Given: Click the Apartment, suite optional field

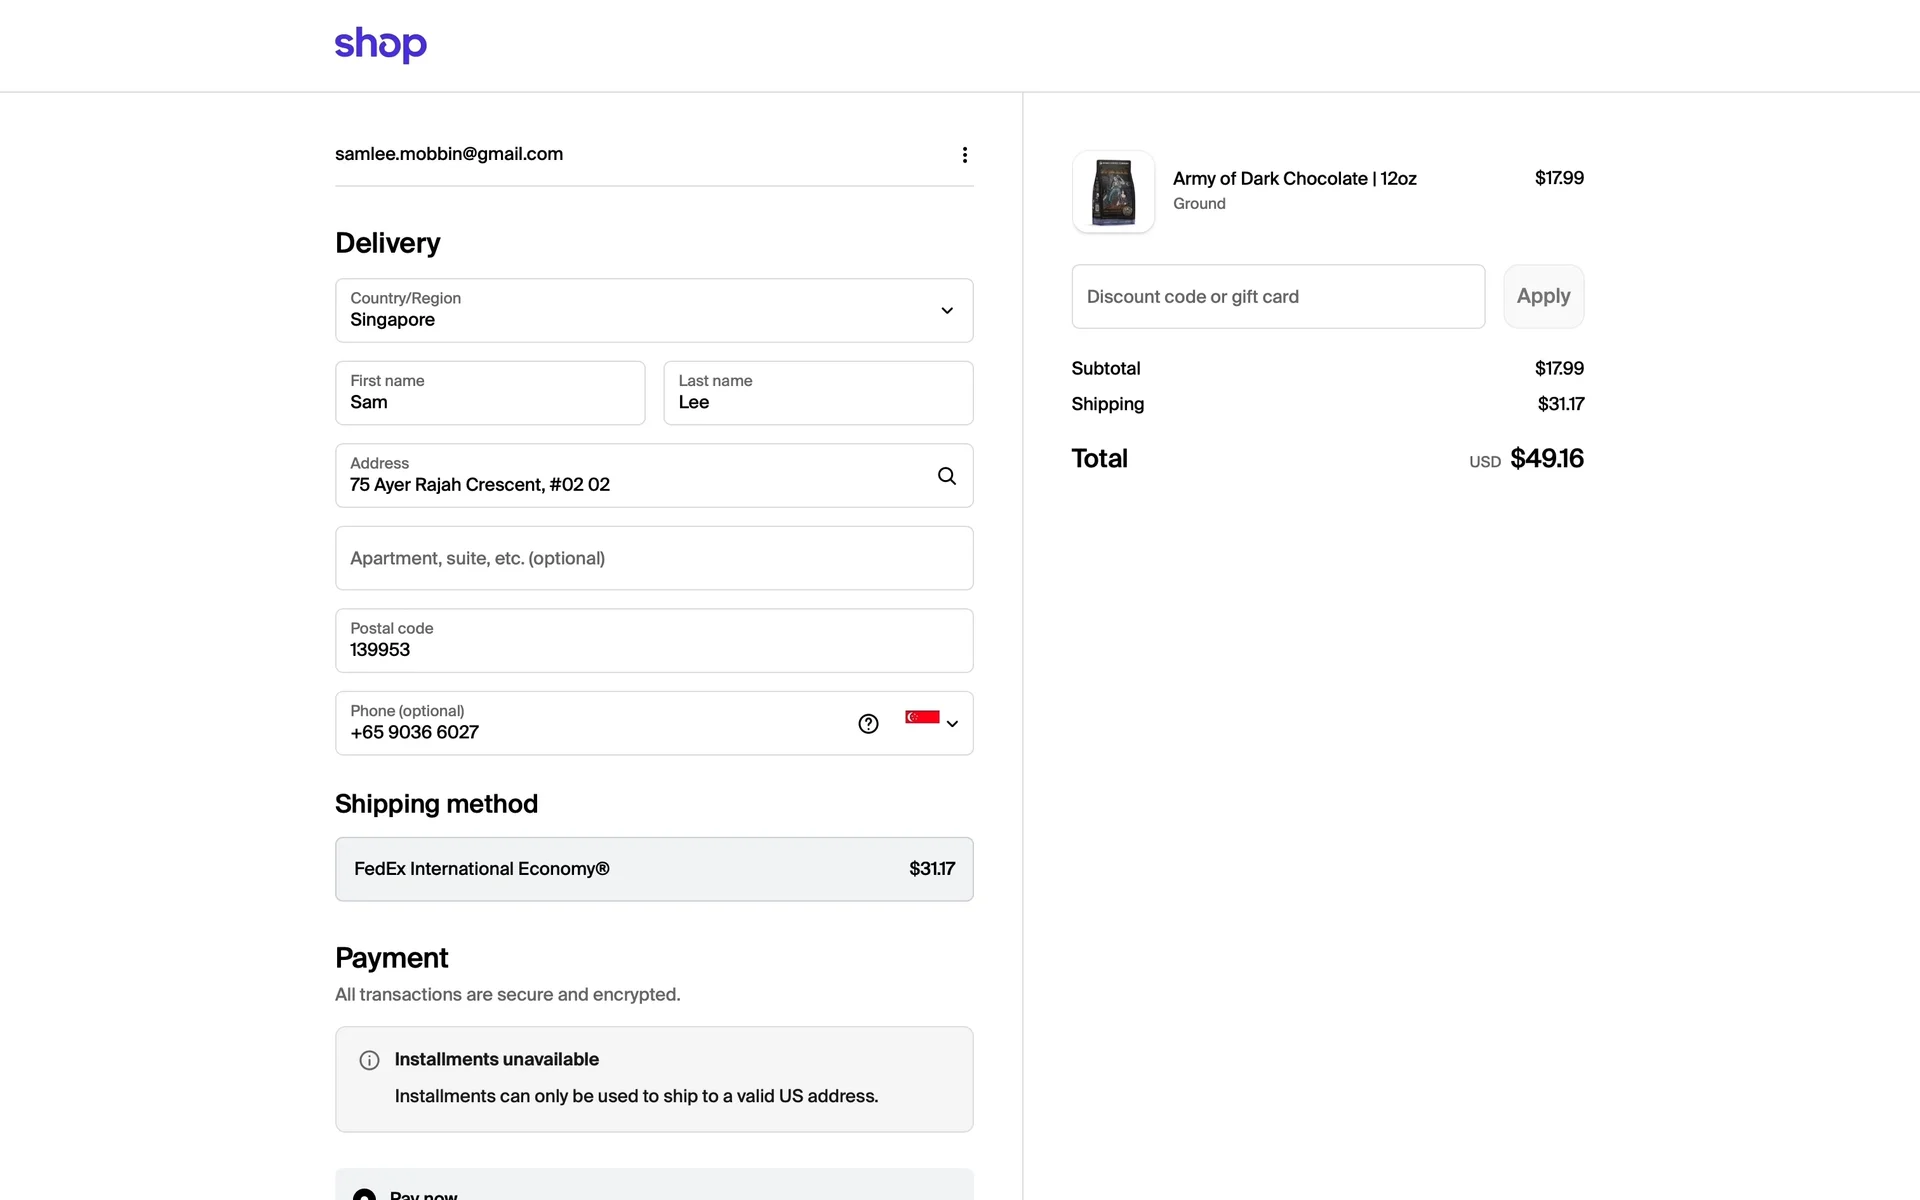Looking at the screenshot, I should (654, 558).
